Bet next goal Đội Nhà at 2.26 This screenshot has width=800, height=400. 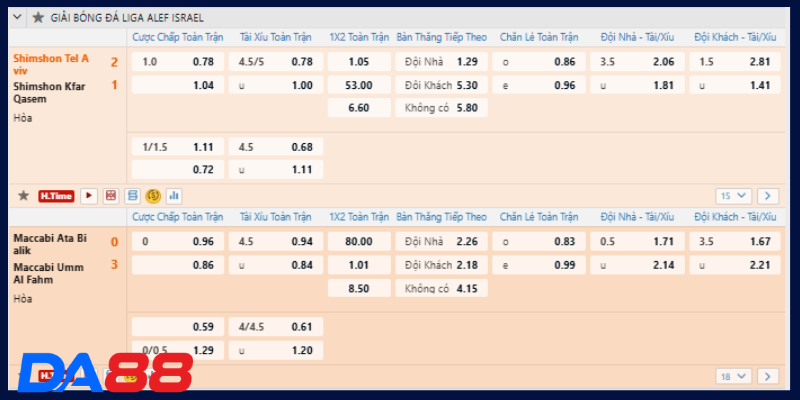tap(441, 241)
